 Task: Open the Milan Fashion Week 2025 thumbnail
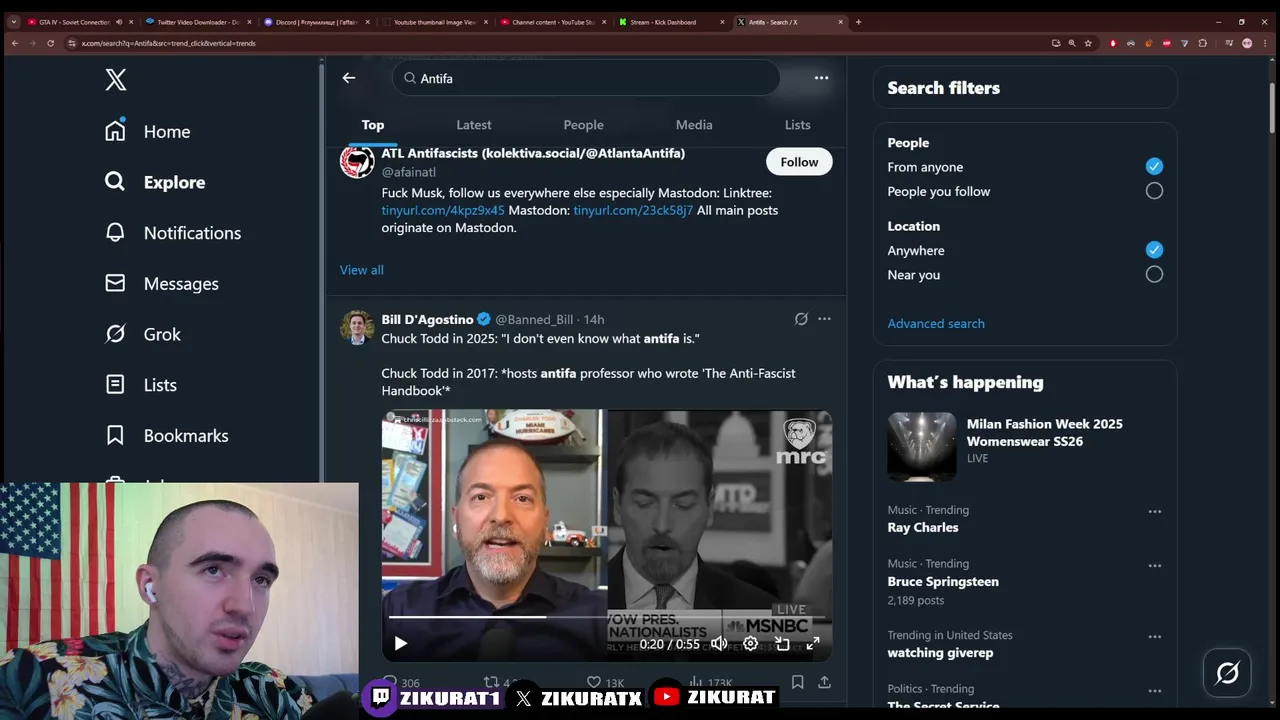pyautogui.click(x=921, y=446)
